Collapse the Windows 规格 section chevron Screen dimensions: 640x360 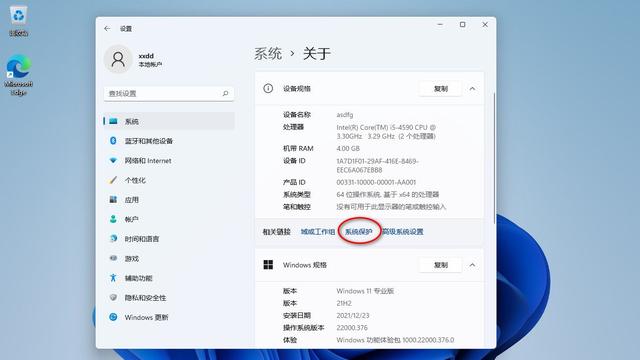[x=472, y=265]
